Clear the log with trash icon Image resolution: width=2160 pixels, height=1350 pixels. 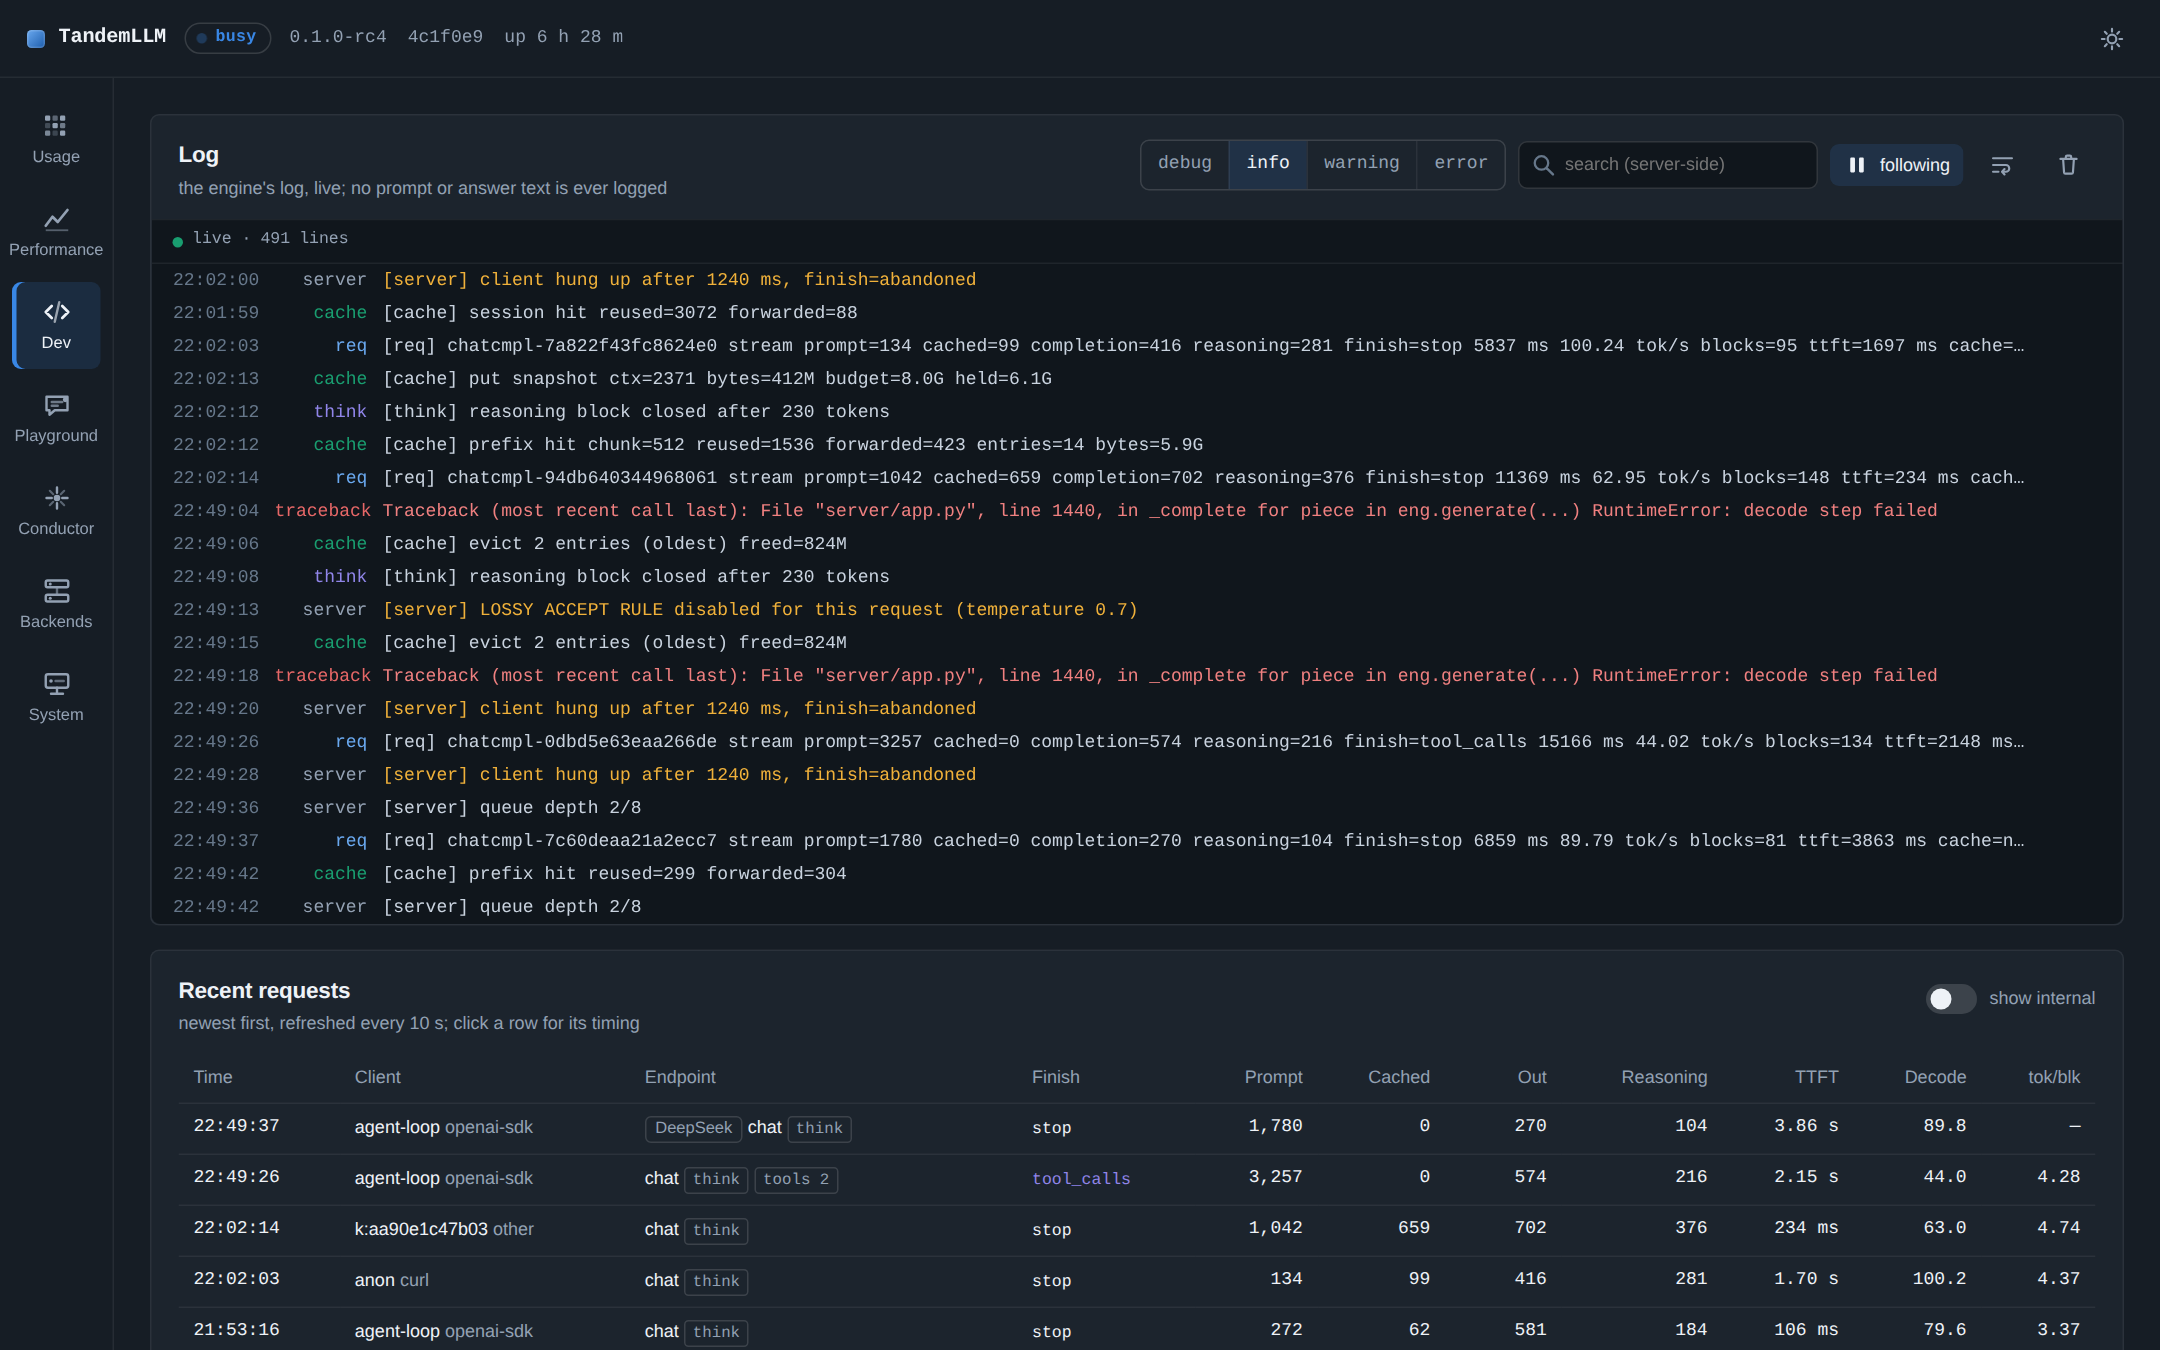[2068, 165]
